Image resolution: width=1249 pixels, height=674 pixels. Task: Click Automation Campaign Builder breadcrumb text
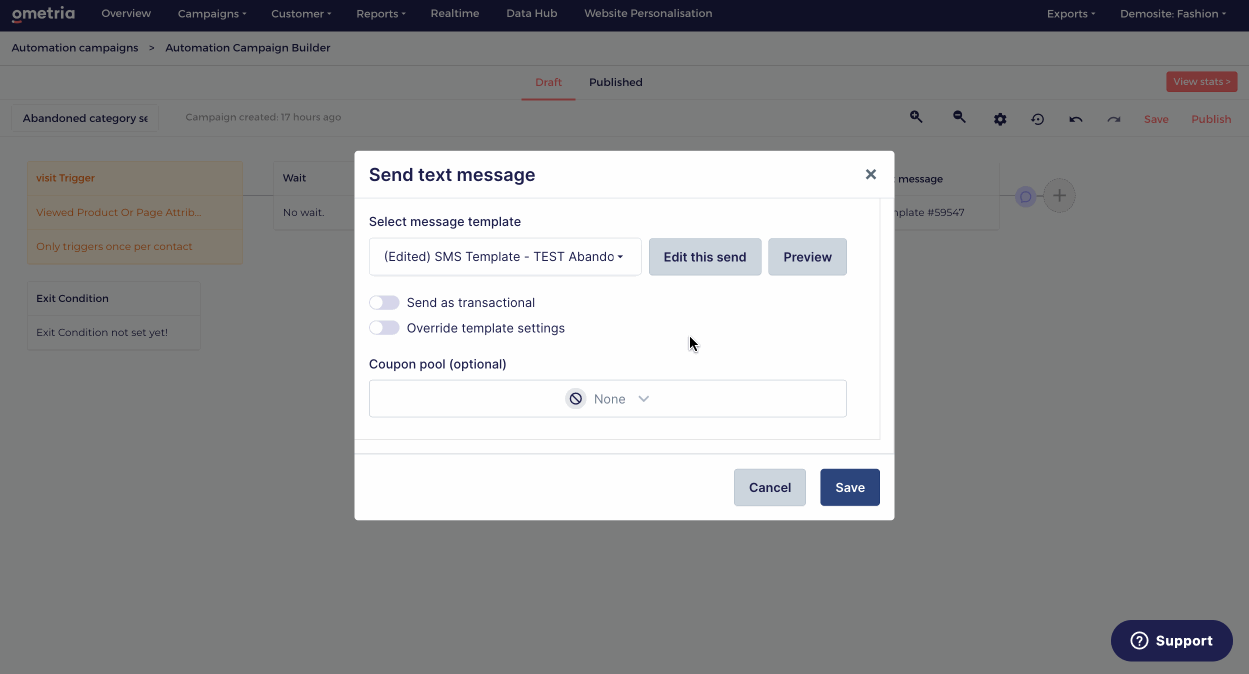pyautogui.click(x=248, y=48)
